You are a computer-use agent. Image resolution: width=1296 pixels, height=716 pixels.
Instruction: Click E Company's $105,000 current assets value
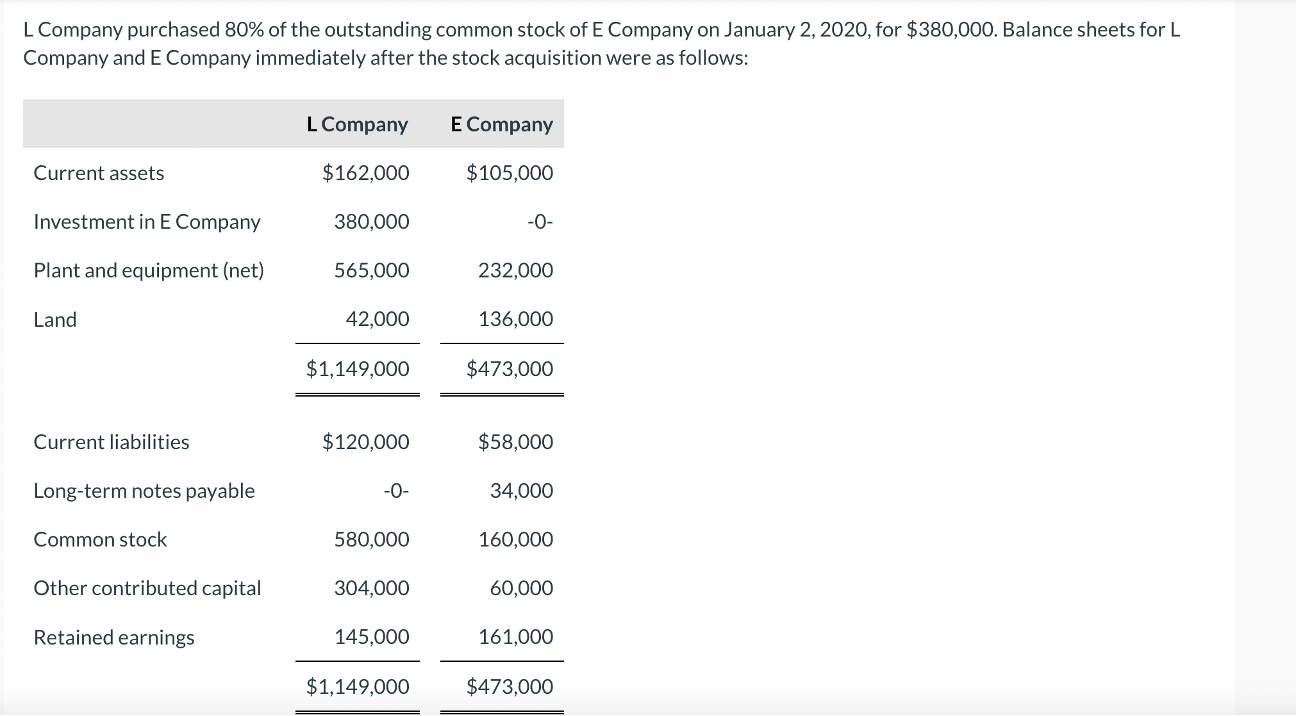click(x=509, y=173)
